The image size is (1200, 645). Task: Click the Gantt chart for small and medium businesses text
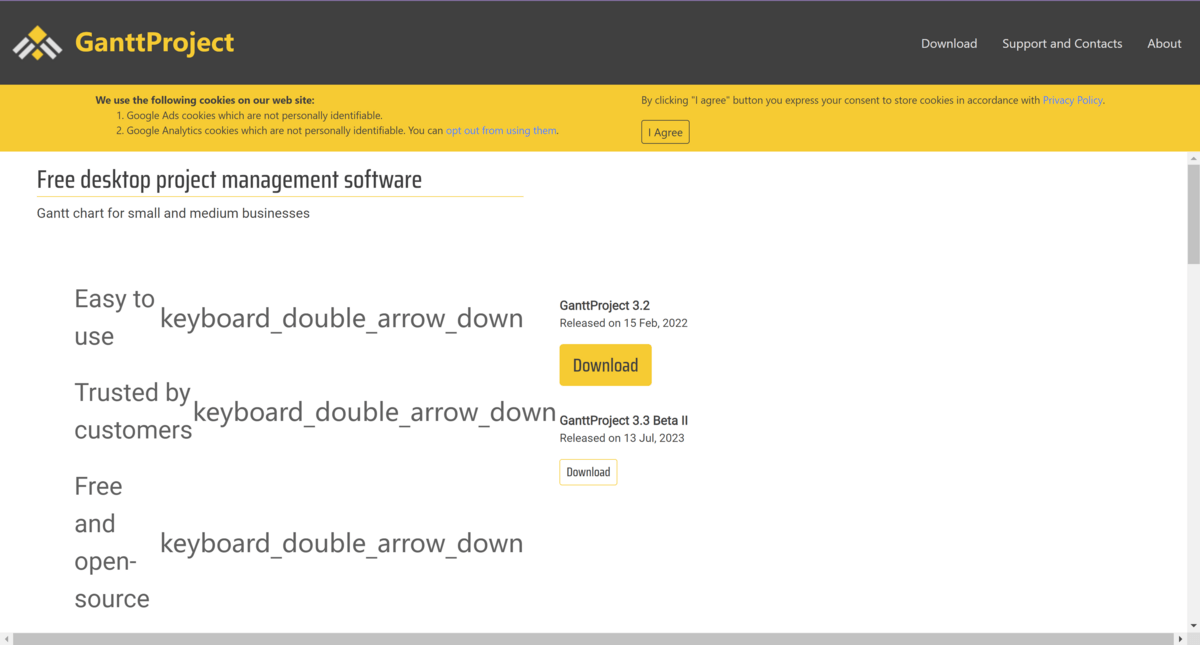click(x=173, y=213)
